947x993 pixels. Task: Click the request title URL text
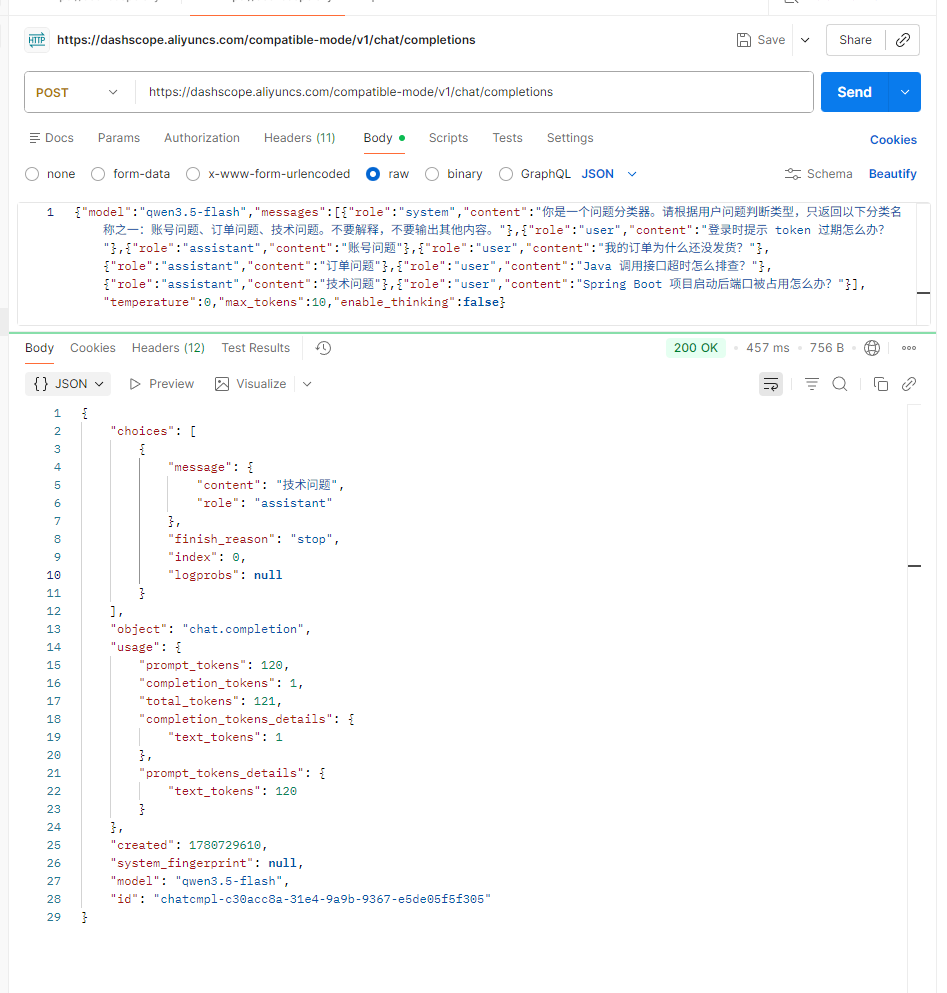[266, 40]
